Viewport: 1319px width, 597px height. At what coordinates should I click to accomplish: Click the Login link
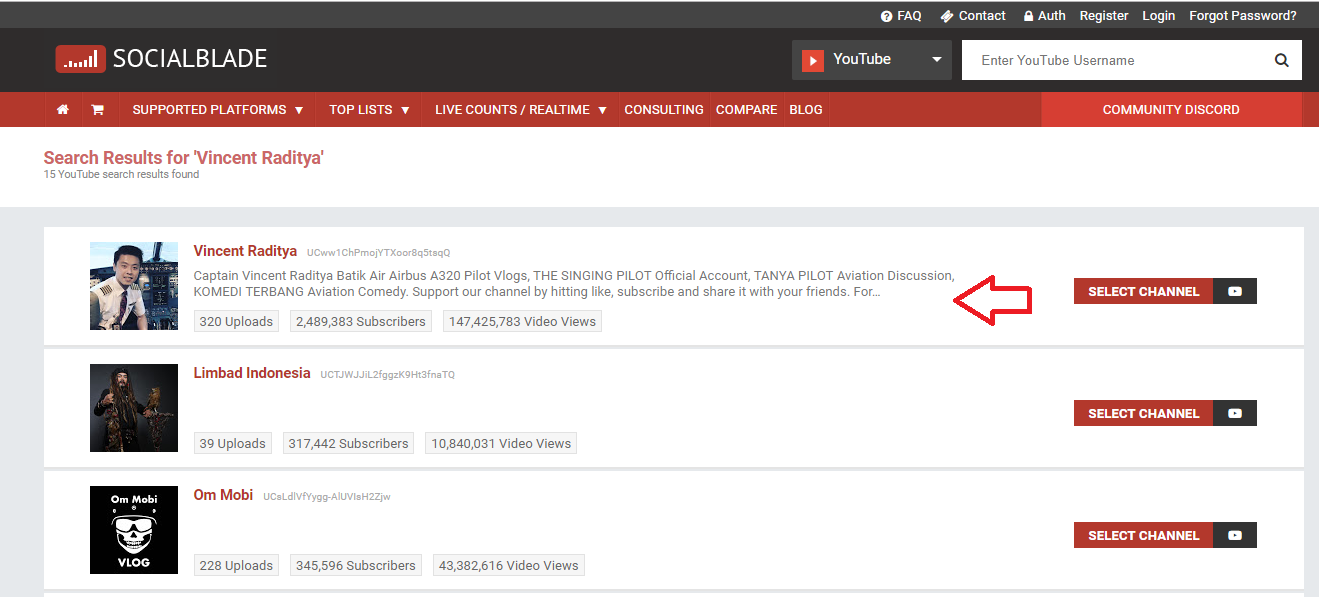point(1158,16)
